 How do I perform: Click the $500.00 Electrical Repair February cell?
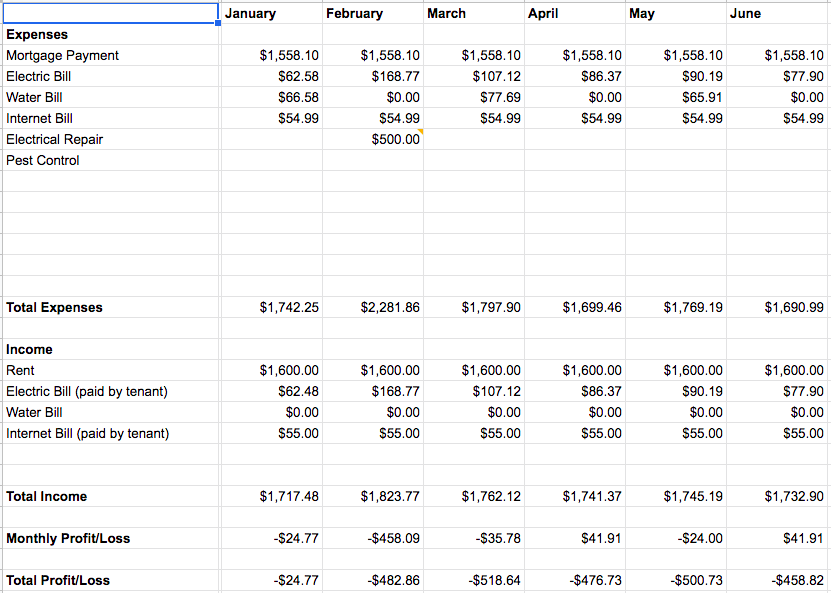tap(373, 139)
